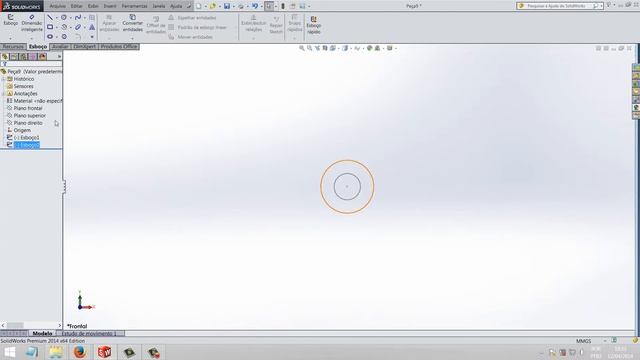
Task: Click Zoom to area magnifier icon
Action: (310, 48)
